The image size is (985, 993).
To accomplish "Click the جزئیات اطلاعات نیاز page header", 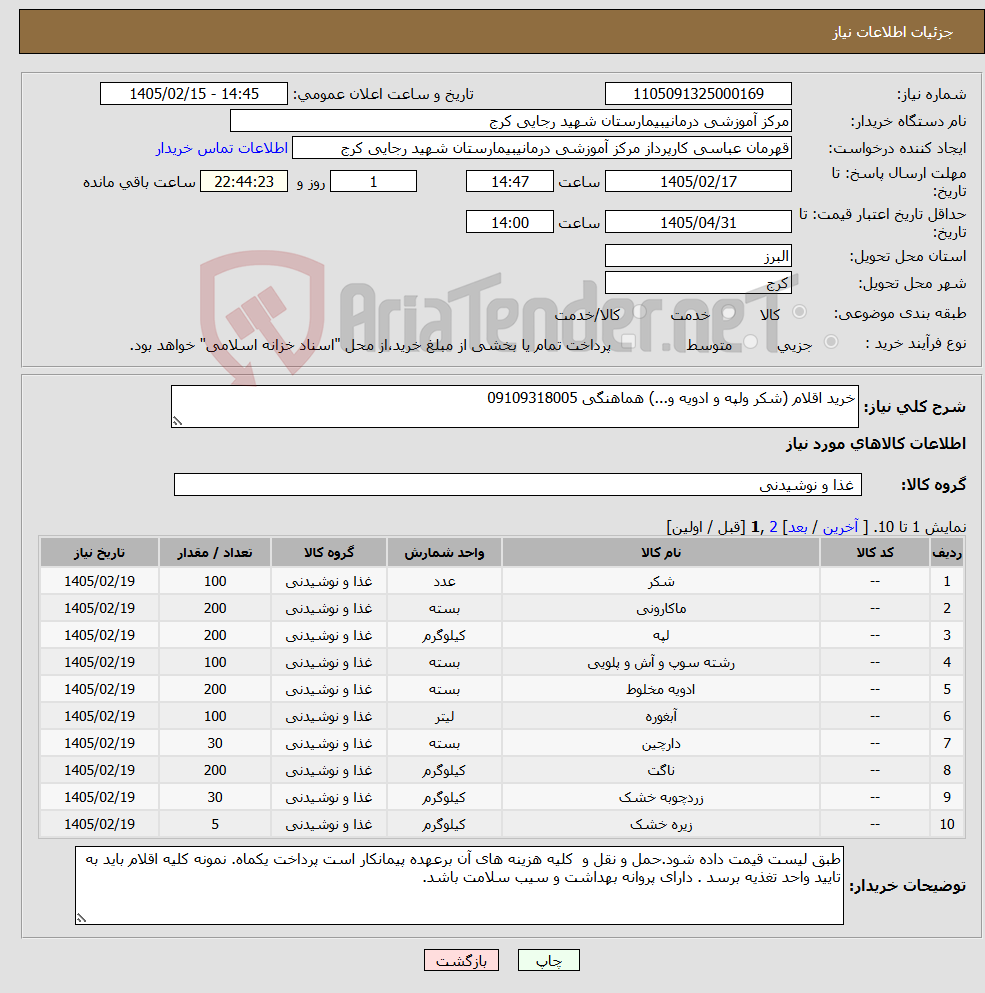I will [892, 32].
